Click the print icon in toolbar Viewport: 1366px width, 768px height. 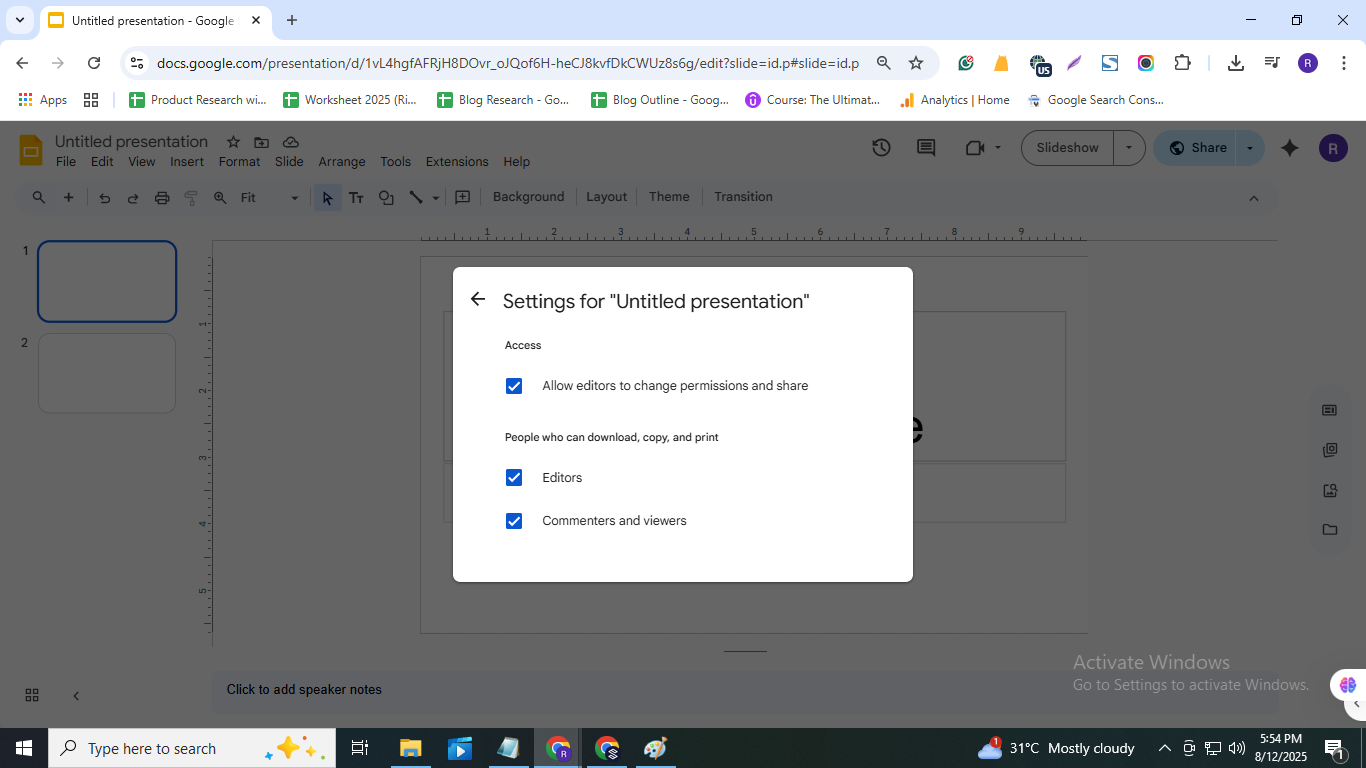tap(162, 198)
